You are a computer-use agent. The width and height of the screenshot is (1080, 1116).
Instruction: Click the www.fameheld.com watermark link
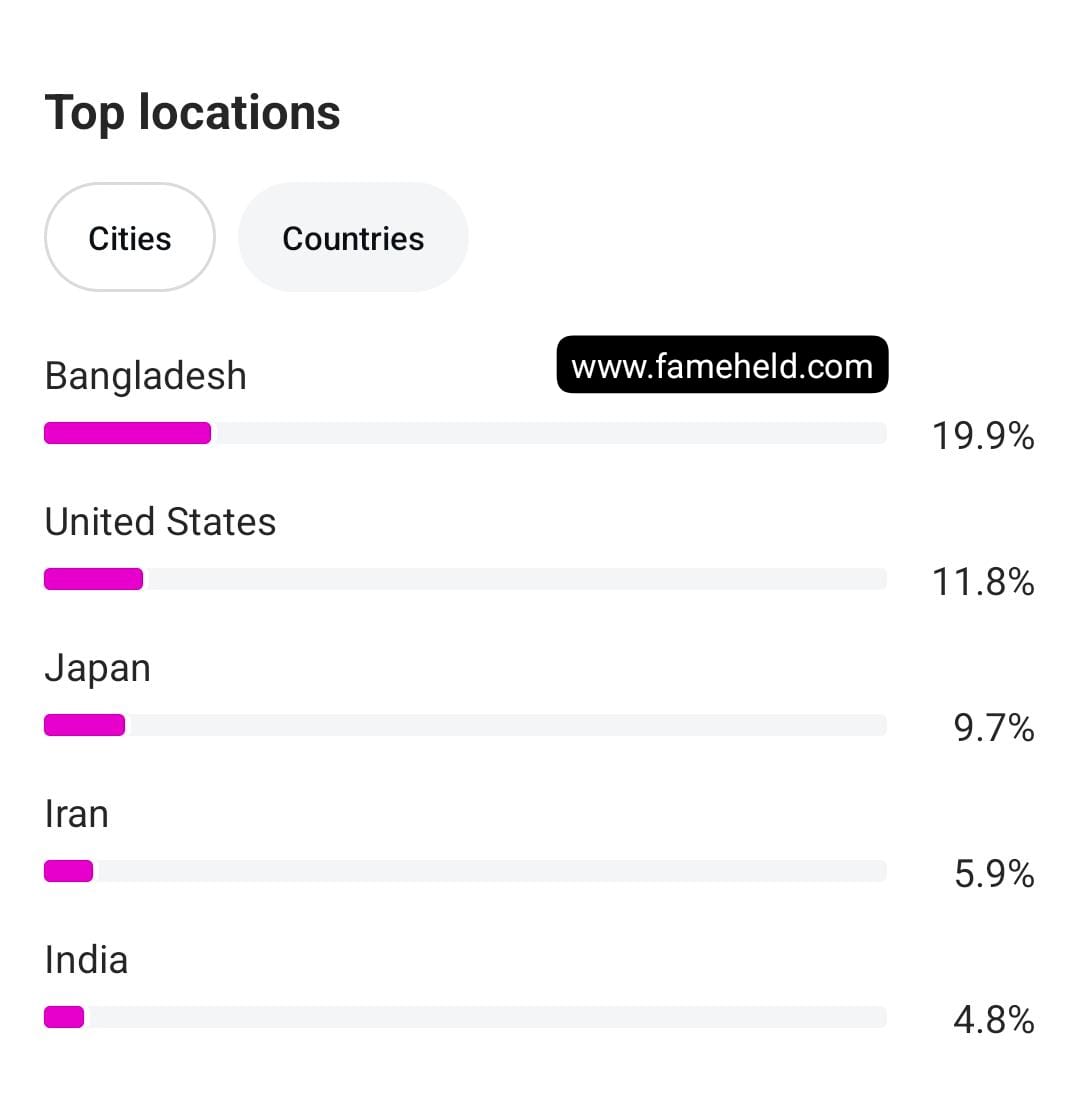click(722, 366)
